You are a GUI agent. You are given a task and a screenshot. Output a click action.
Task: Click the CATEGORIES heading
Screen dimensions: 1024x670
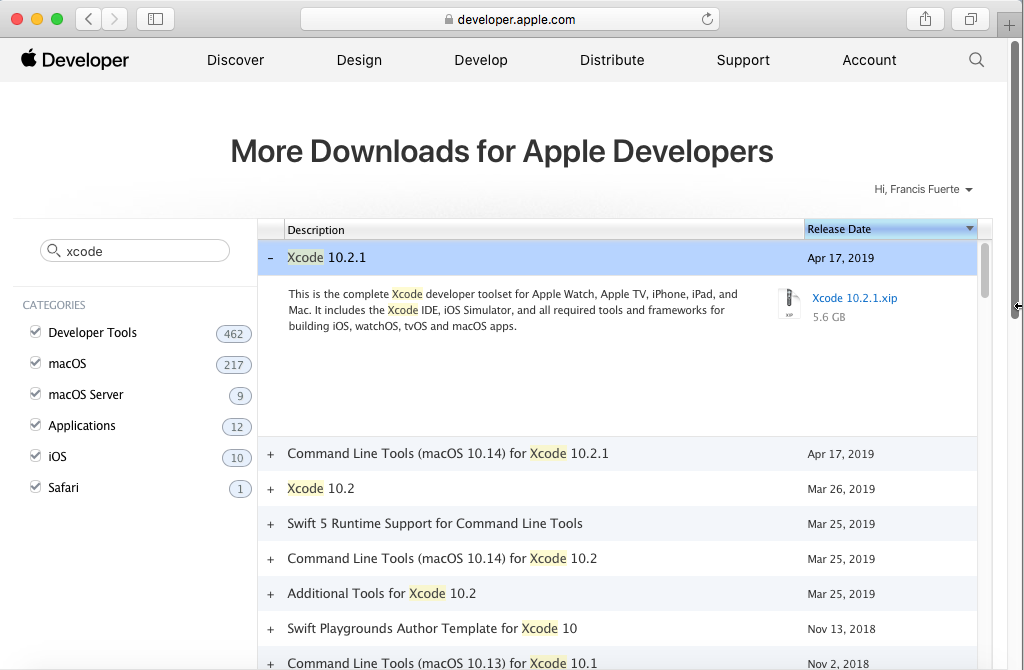point(54,305)
